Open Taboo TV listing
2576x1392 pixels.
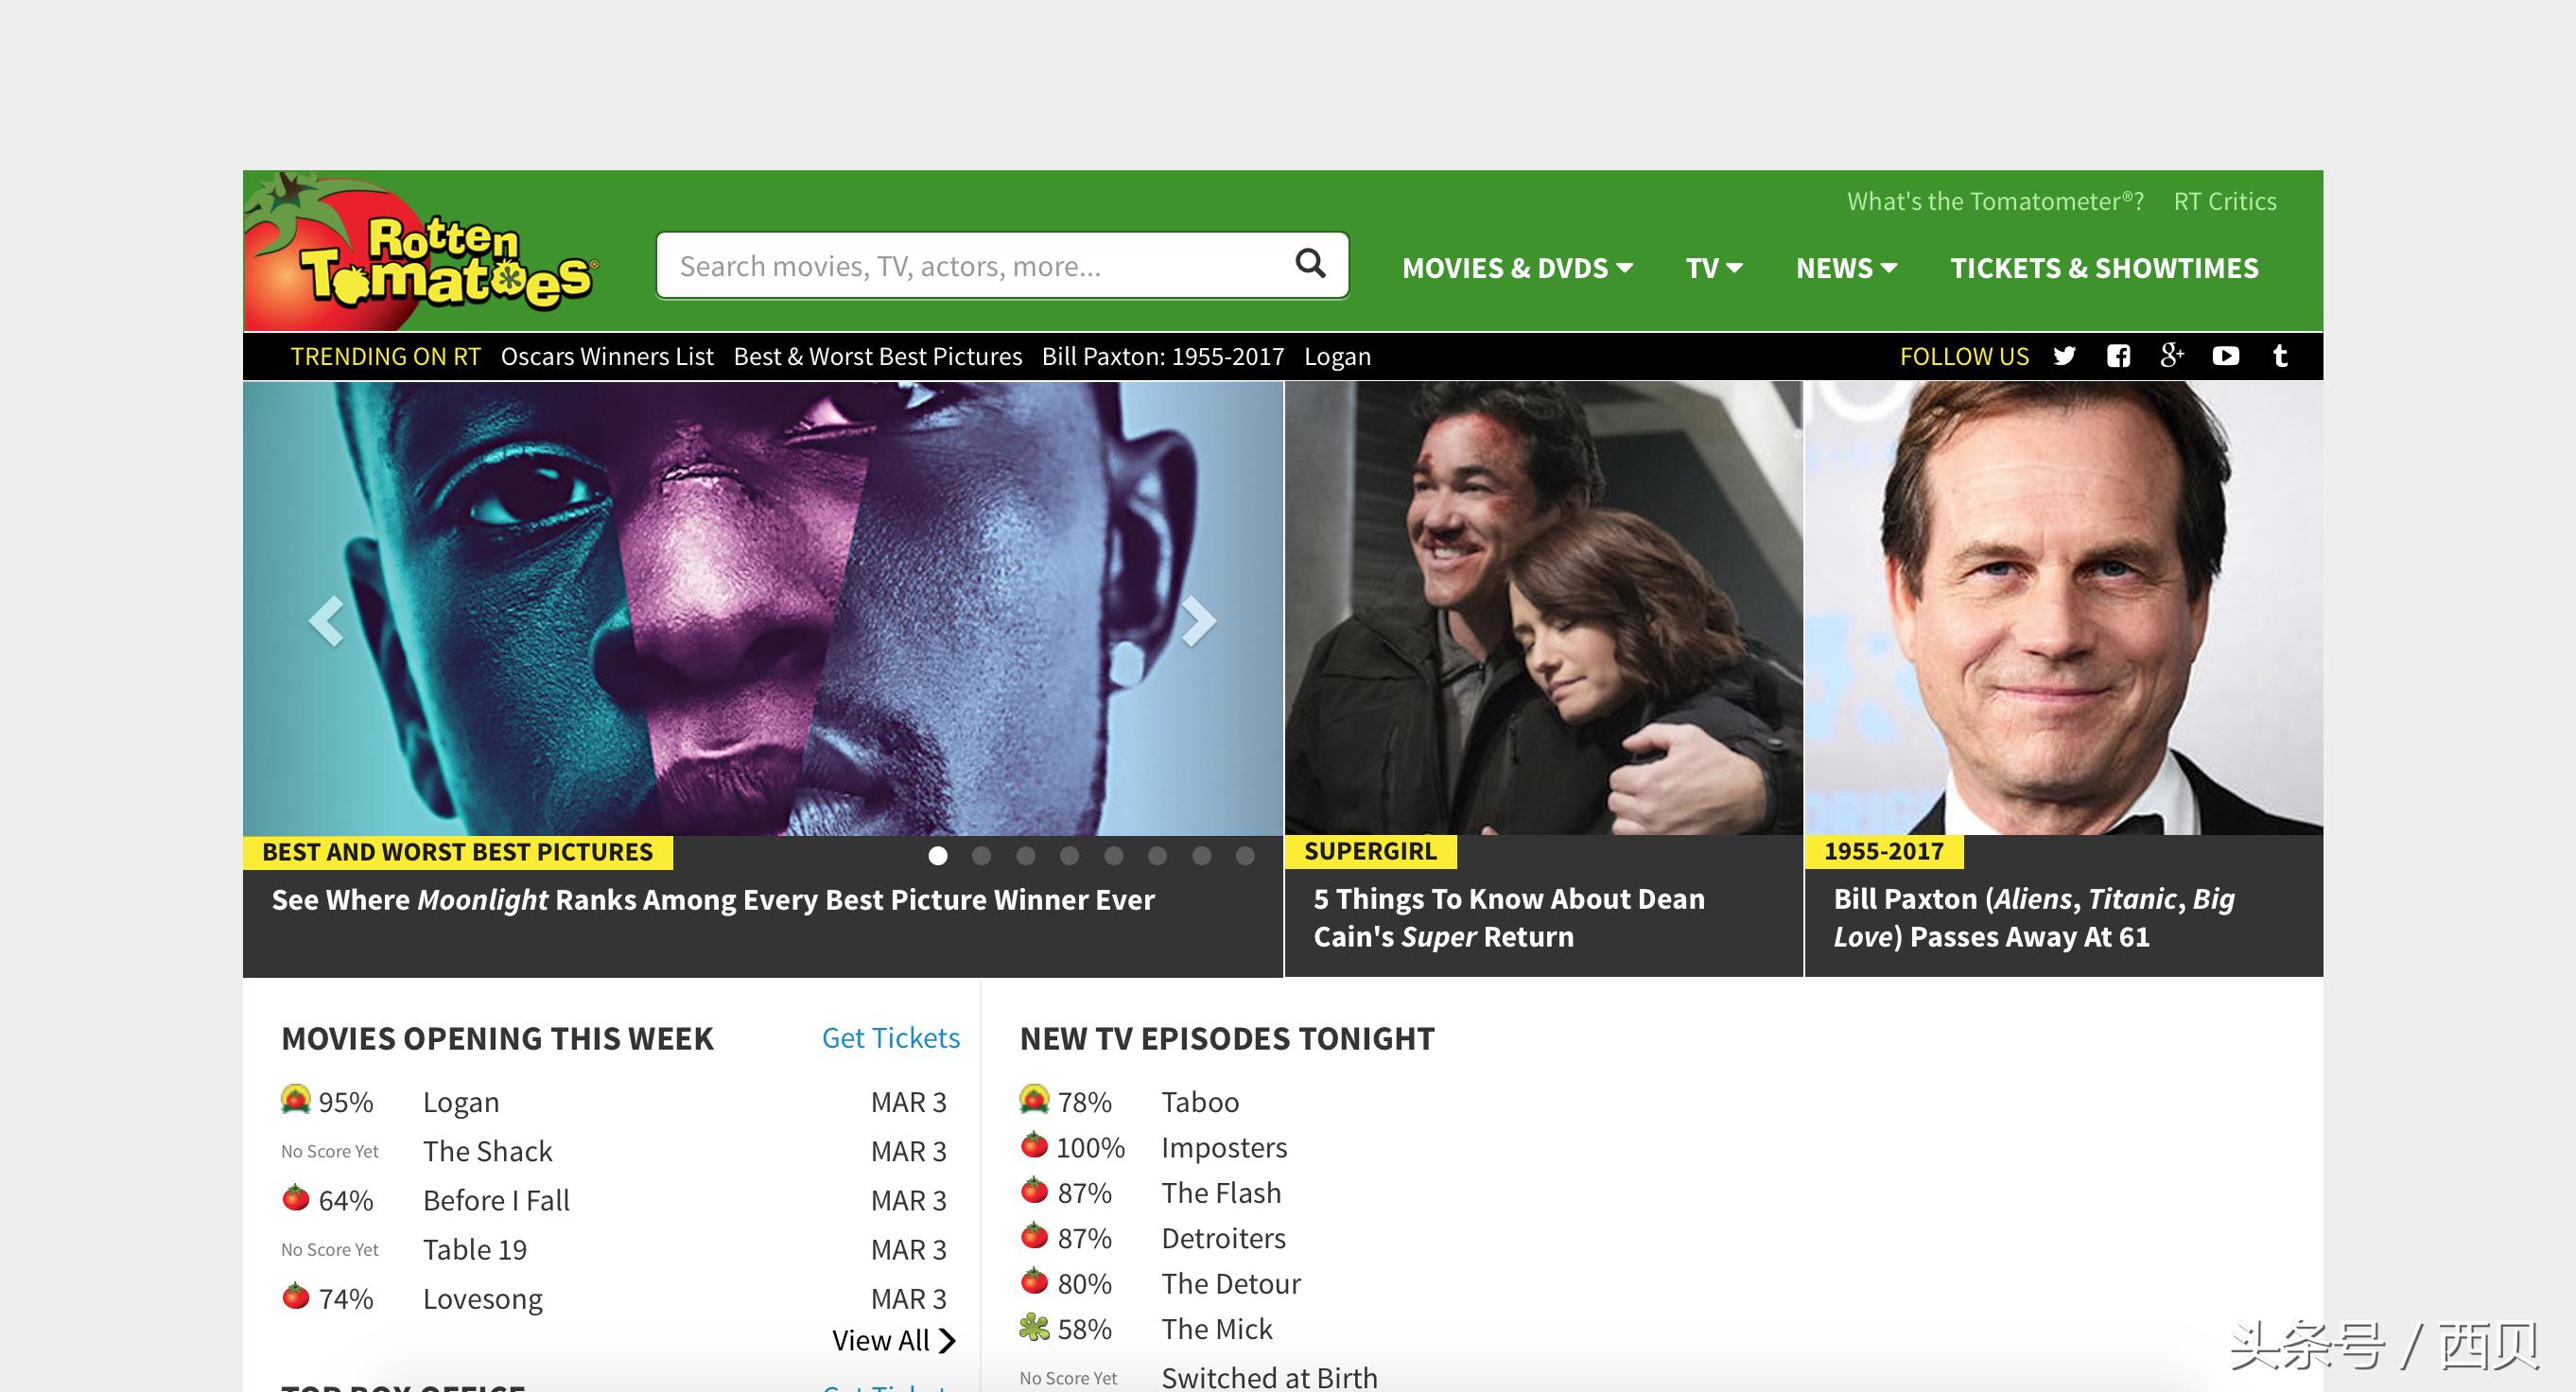[1200, 1102]
